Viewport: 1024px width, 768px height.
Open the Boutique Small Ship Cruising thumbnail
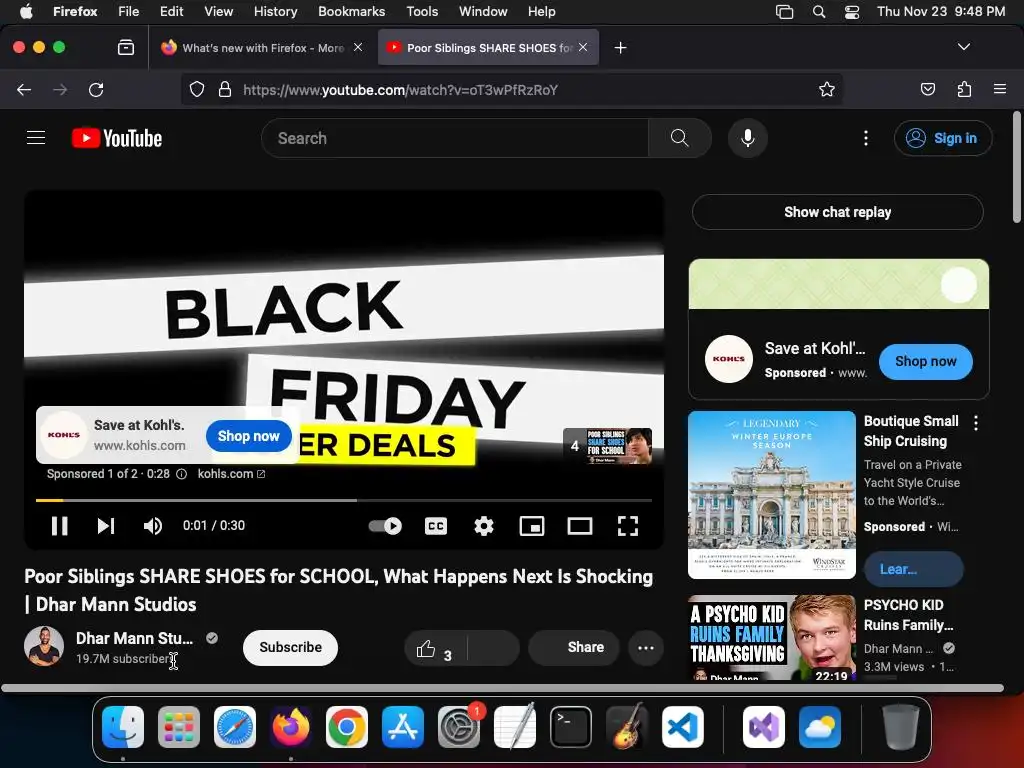[x=771, y=494]
